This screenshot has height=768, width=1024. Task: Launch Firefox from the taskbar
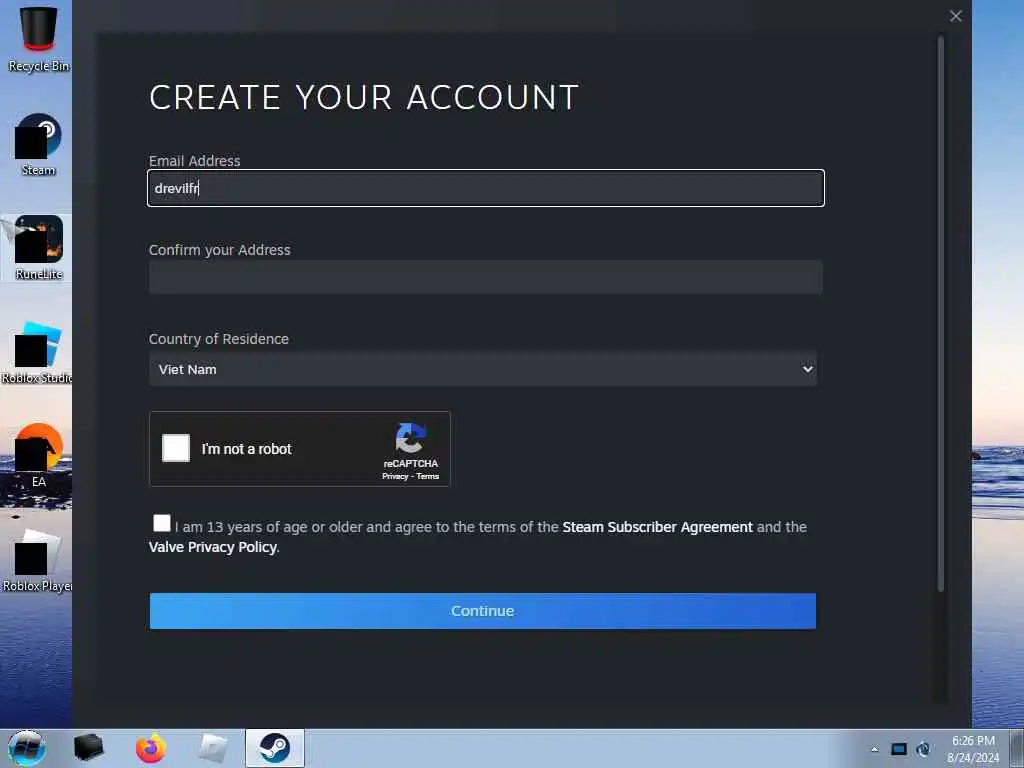click(x=150, y=748)
